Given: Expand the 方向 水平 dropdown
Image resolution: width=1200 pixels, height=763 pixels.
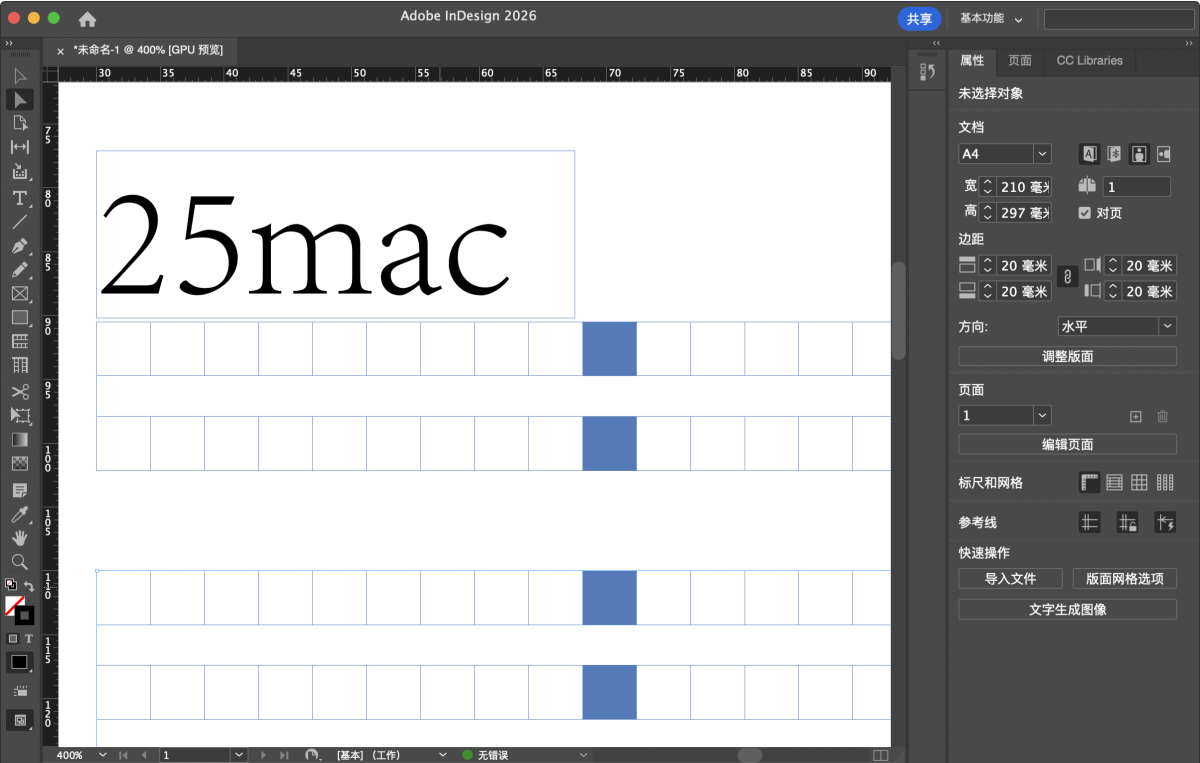Looking at the screenshot, I should (x=1167, y=326).
